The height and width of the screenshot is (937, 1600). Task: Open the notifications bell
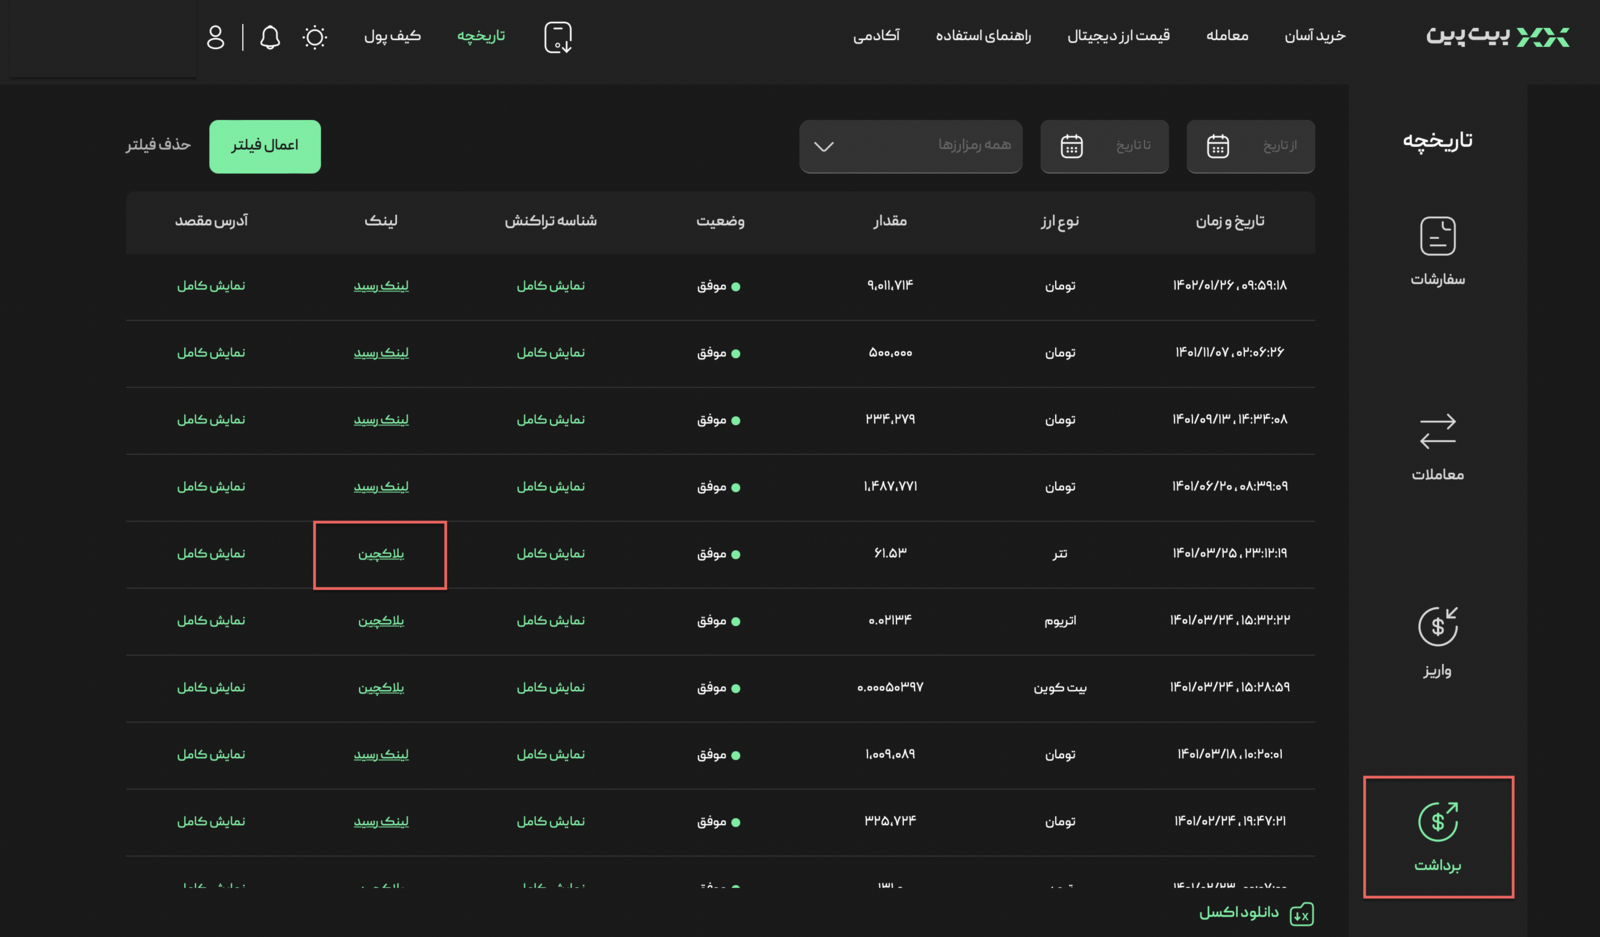270,37
